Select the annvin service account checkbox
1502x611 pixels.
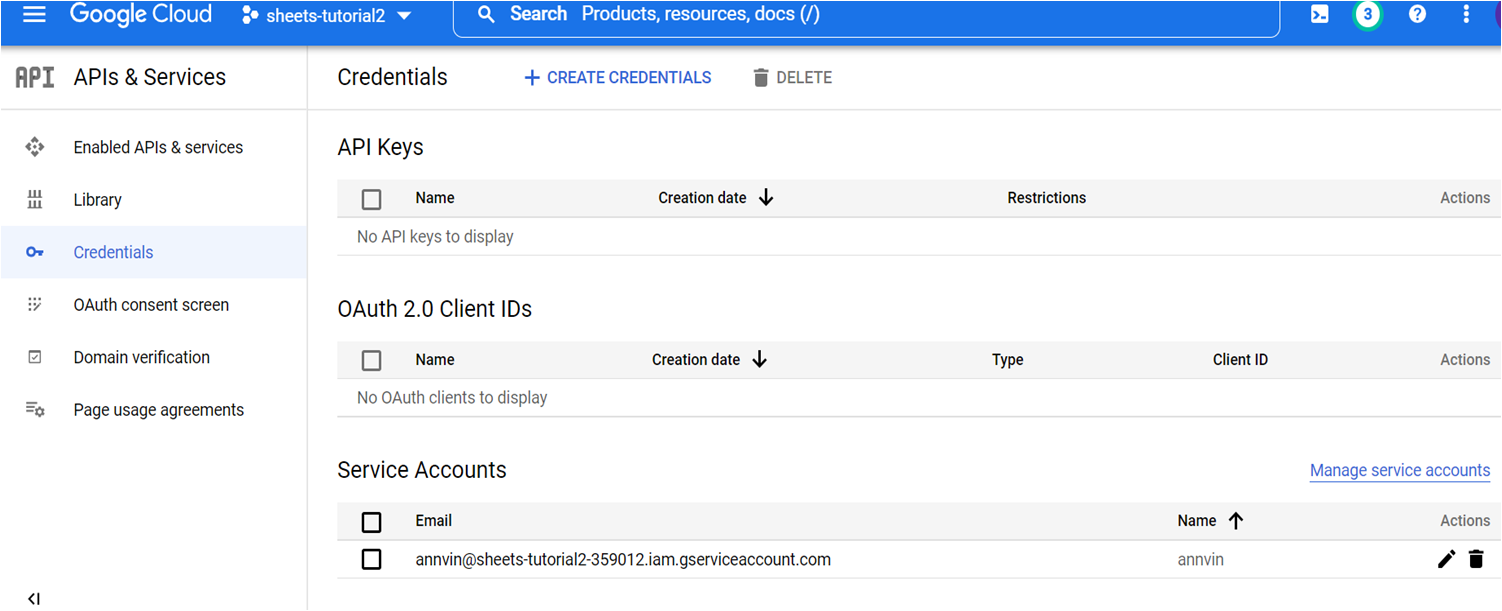(371, 559)
